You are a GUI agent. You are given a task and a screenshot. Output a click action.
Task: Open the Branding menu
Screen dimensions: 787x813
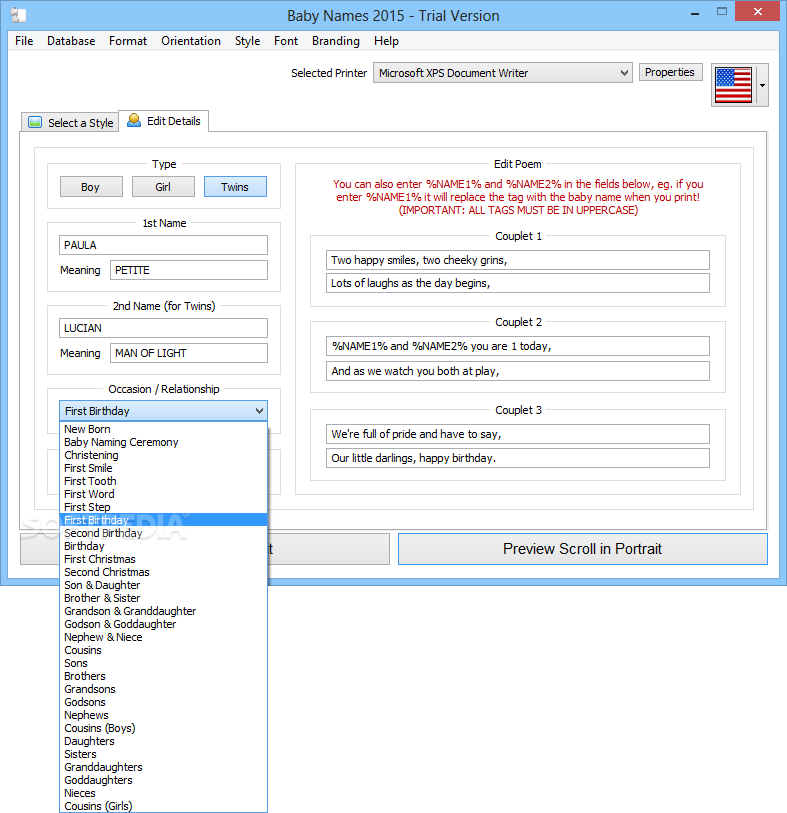pyautogui.click(x=335, y=41)
